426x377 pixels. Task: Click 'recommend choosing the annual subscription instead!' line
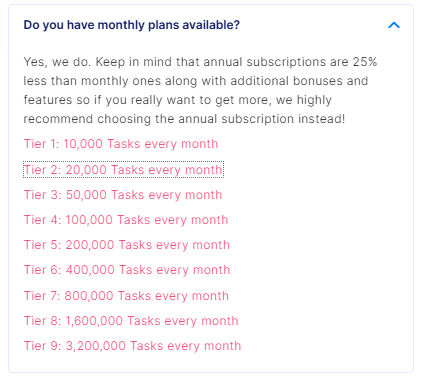184,119
